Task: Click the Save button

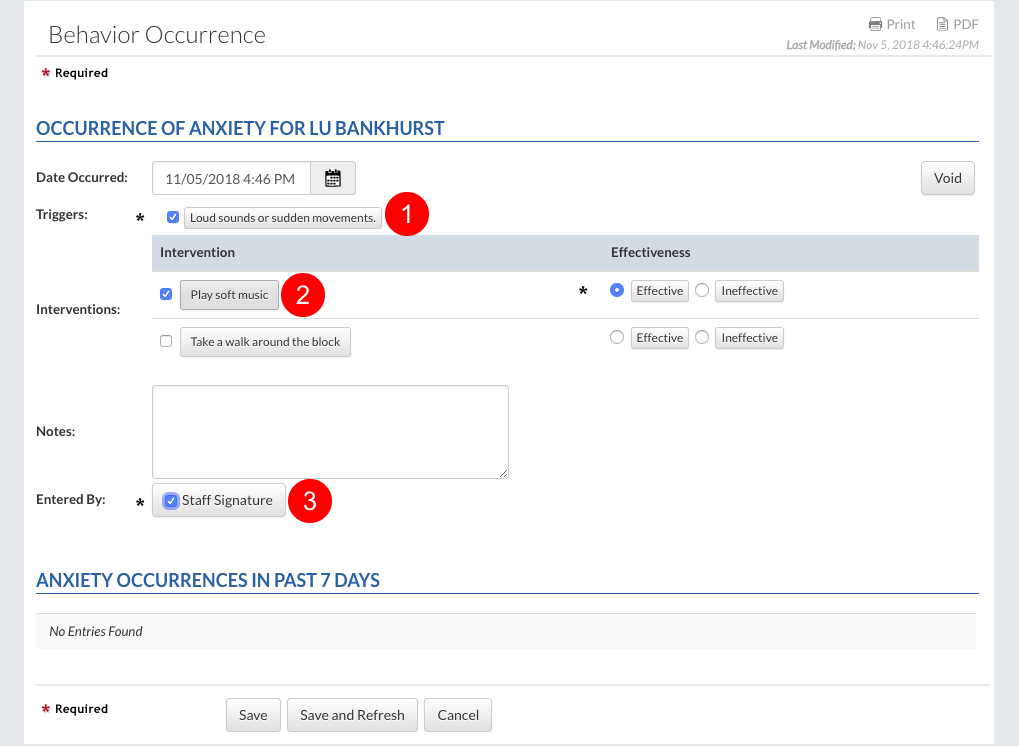Action: (253, 715)
